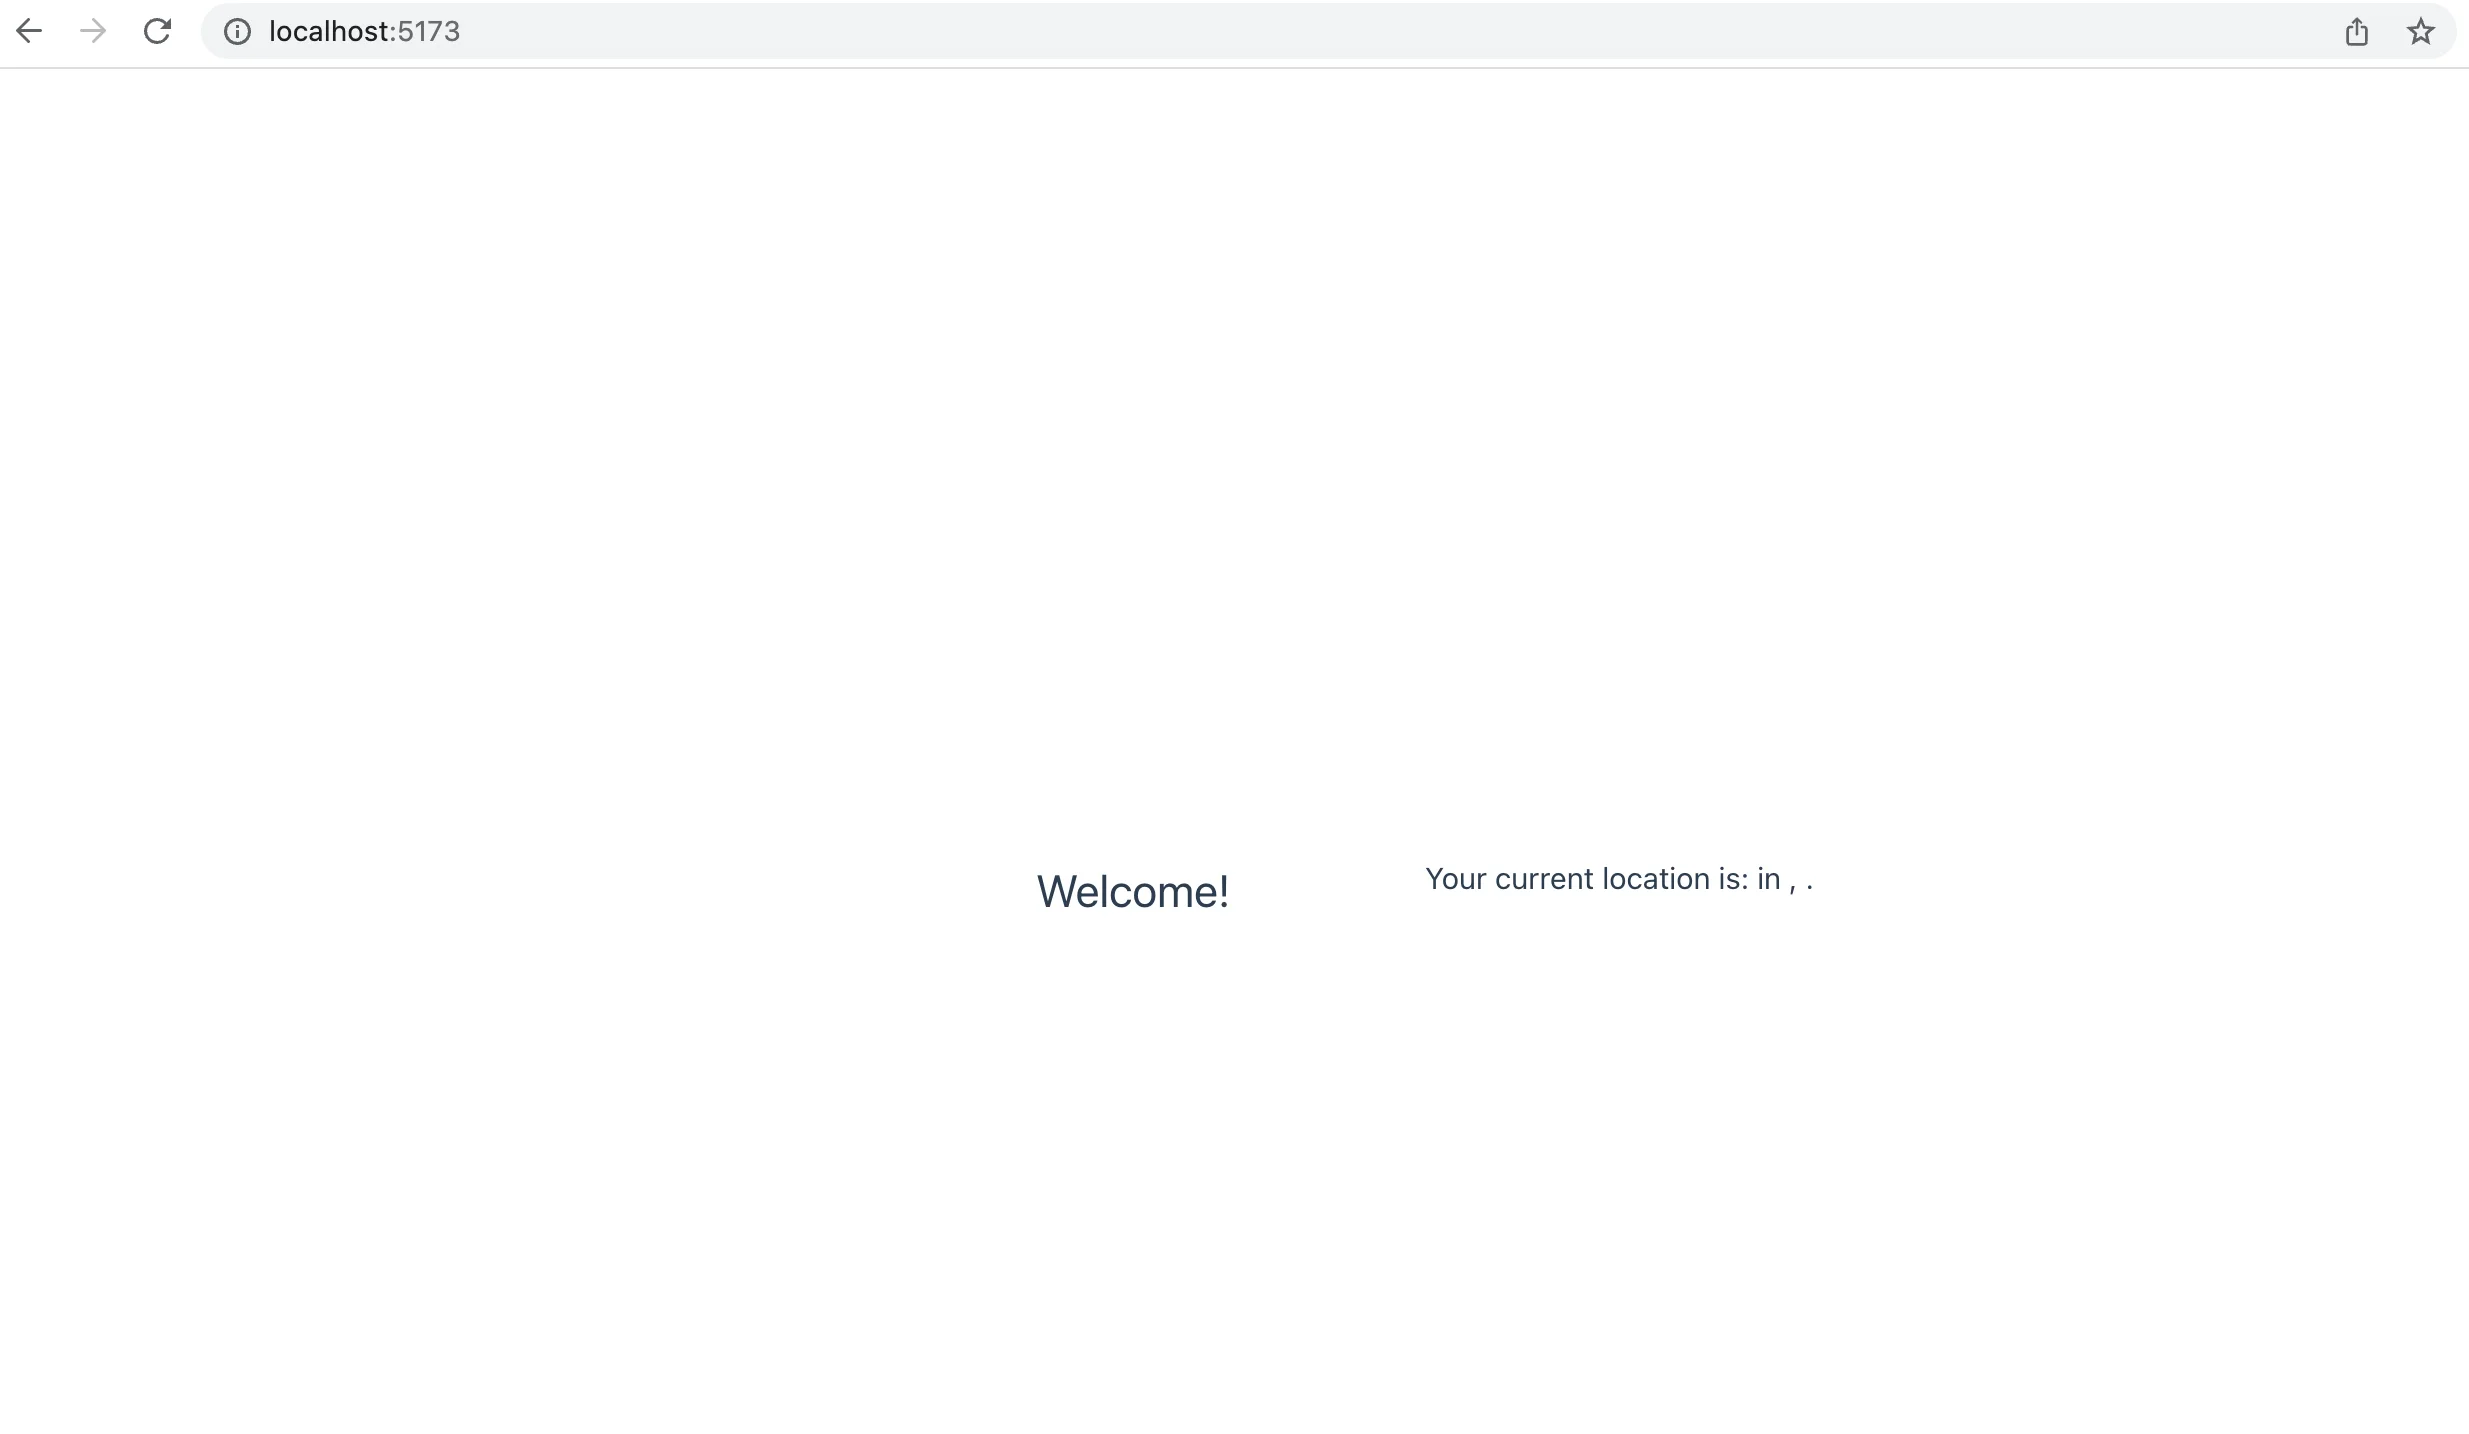The height and width of the screenshot is (1434, 2469).
Task: Click the Welcome! heading
Action: pos(1133,891)
